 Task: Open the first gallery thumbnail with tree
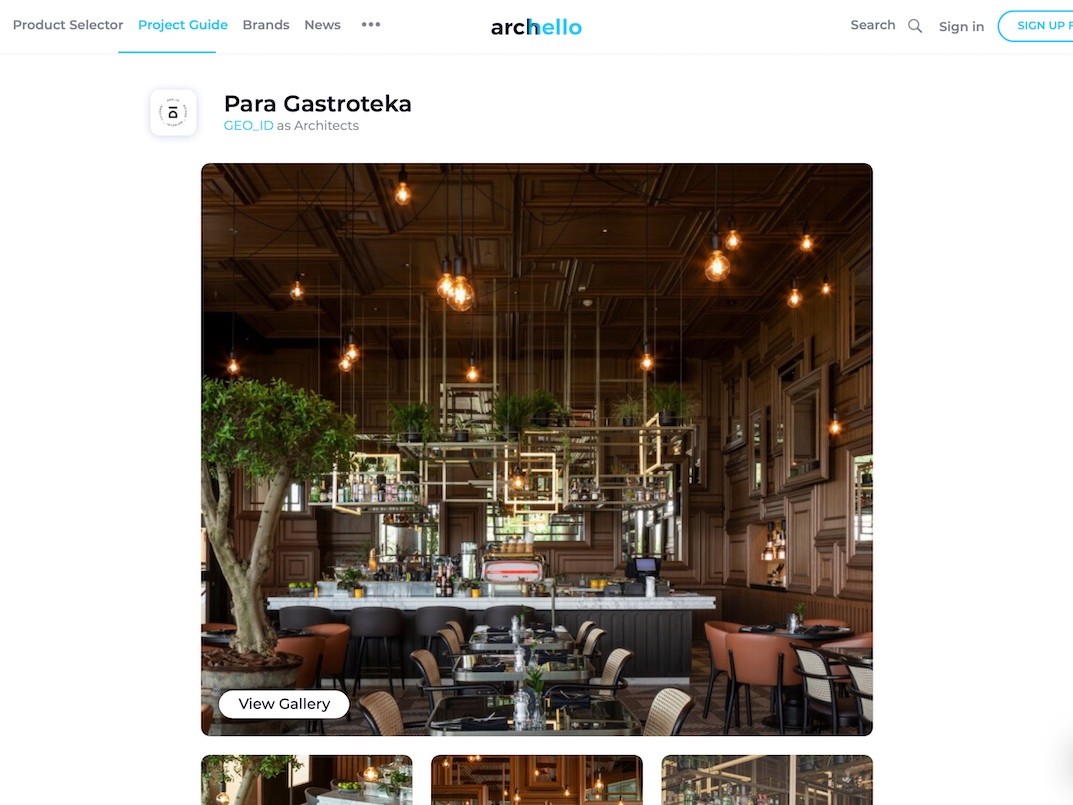(307, 780)
